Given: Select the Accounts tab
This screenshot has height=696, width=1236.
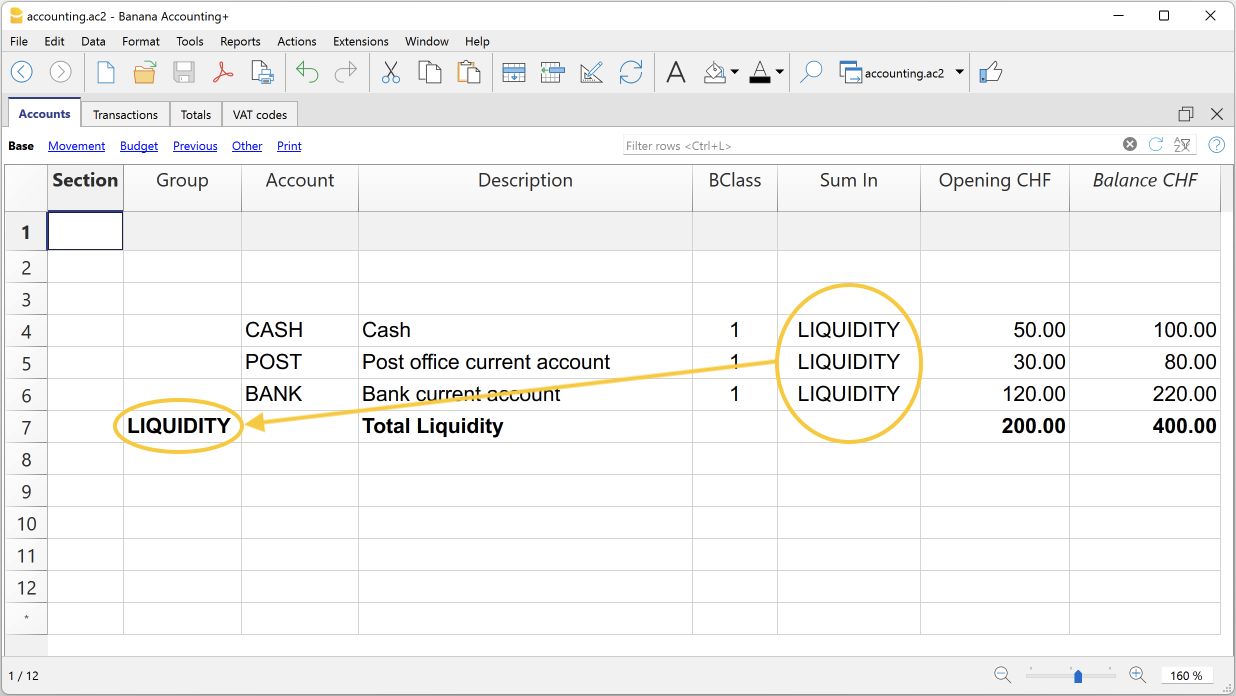Looking at the screenshot, I should [44, 113].
